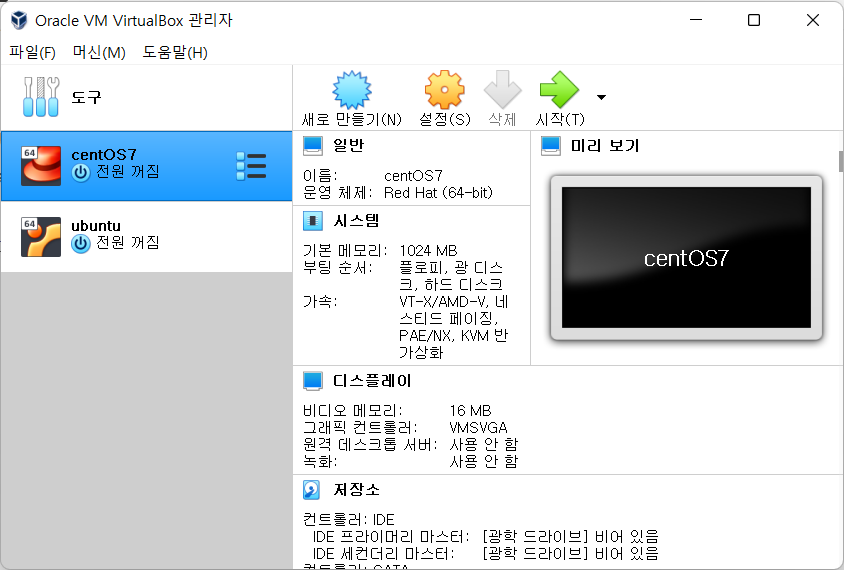Click the '16 MB' video memory value
The height and width of the screenshot is (570, 844).
(x=470, y=411)
